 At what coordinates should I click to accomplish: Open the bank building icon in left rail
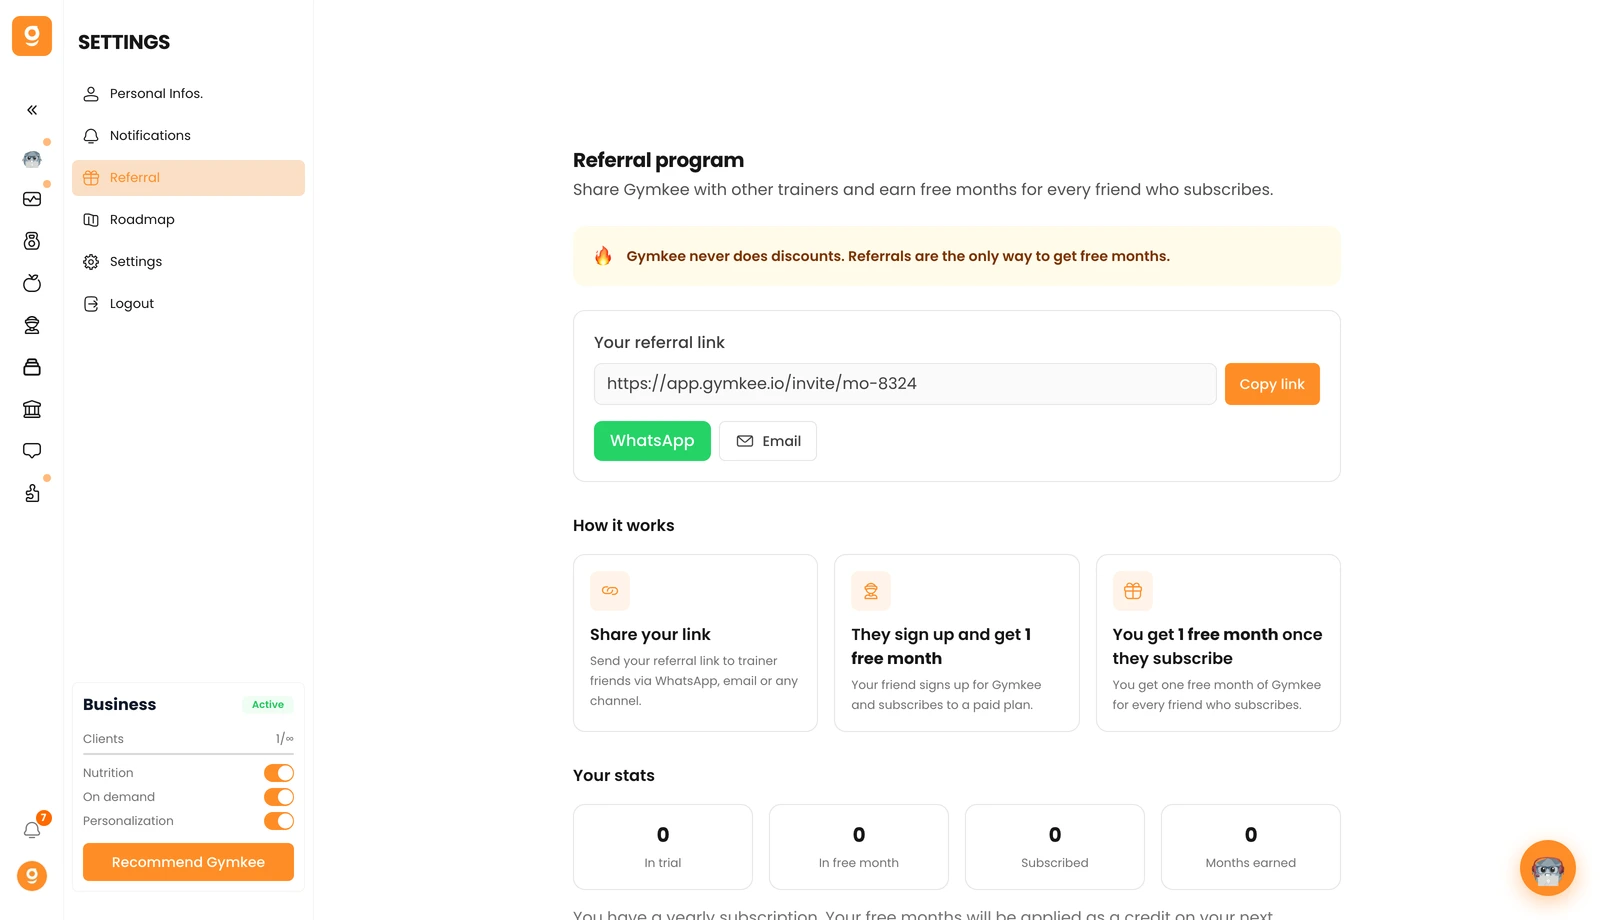[32, 409]
